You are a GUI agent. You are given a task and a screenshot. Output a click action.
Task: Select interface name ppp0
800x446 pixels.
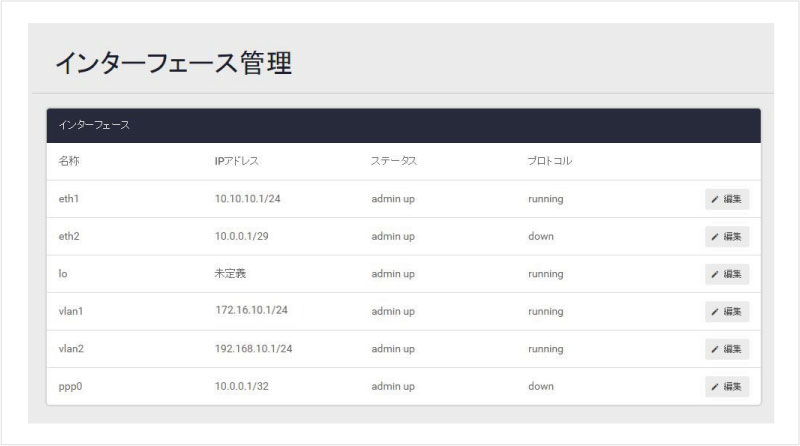pyautogui.click(x=70, y=386)
